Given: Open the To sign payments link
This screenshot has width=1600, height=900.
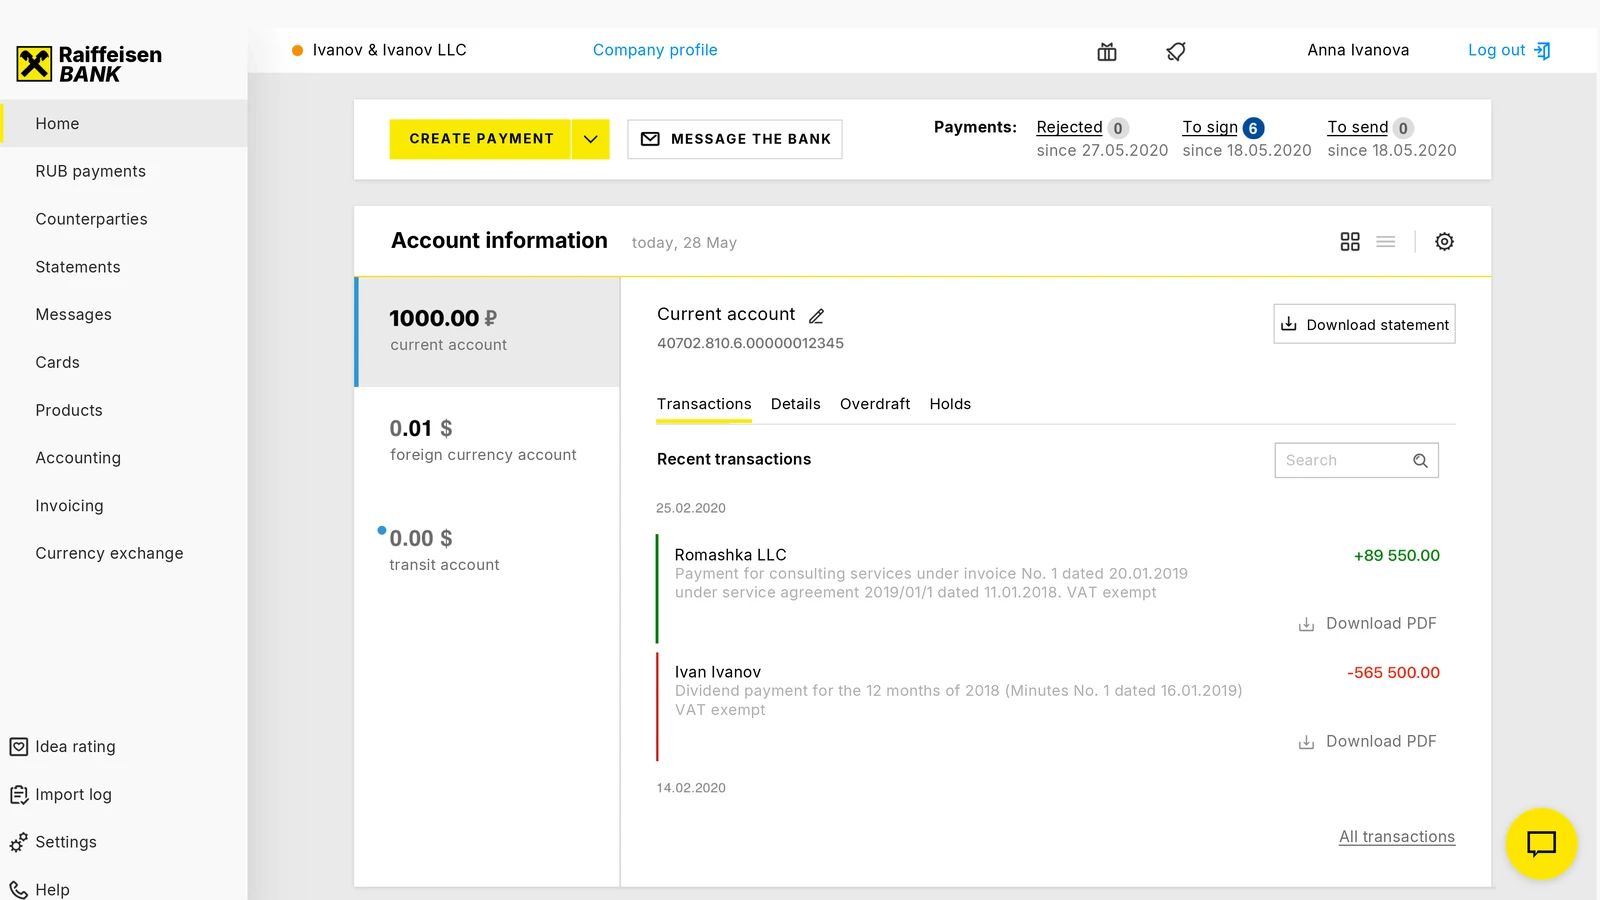Looking at the screenshot, I should (x=1210, y=127).
